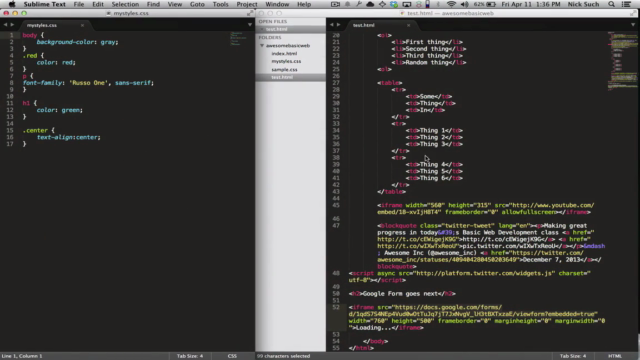Screen dimensions: 640x360
Task: Click the Bluetooth menu bar icon
Action: coord(438,4)
